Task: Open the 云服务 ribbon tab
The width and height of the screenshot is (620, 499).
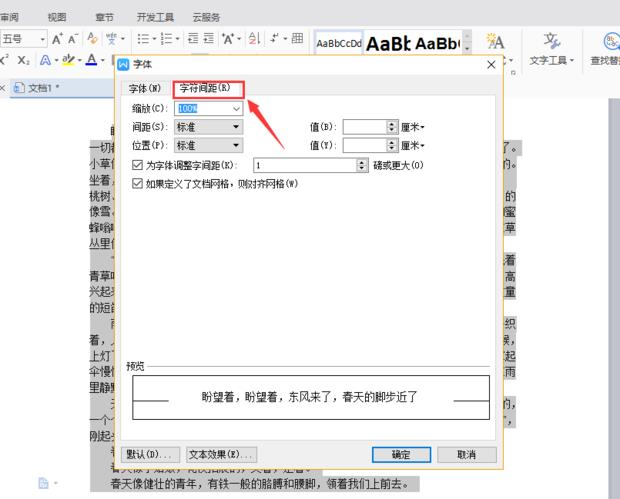Action: (x=206, y=17)
